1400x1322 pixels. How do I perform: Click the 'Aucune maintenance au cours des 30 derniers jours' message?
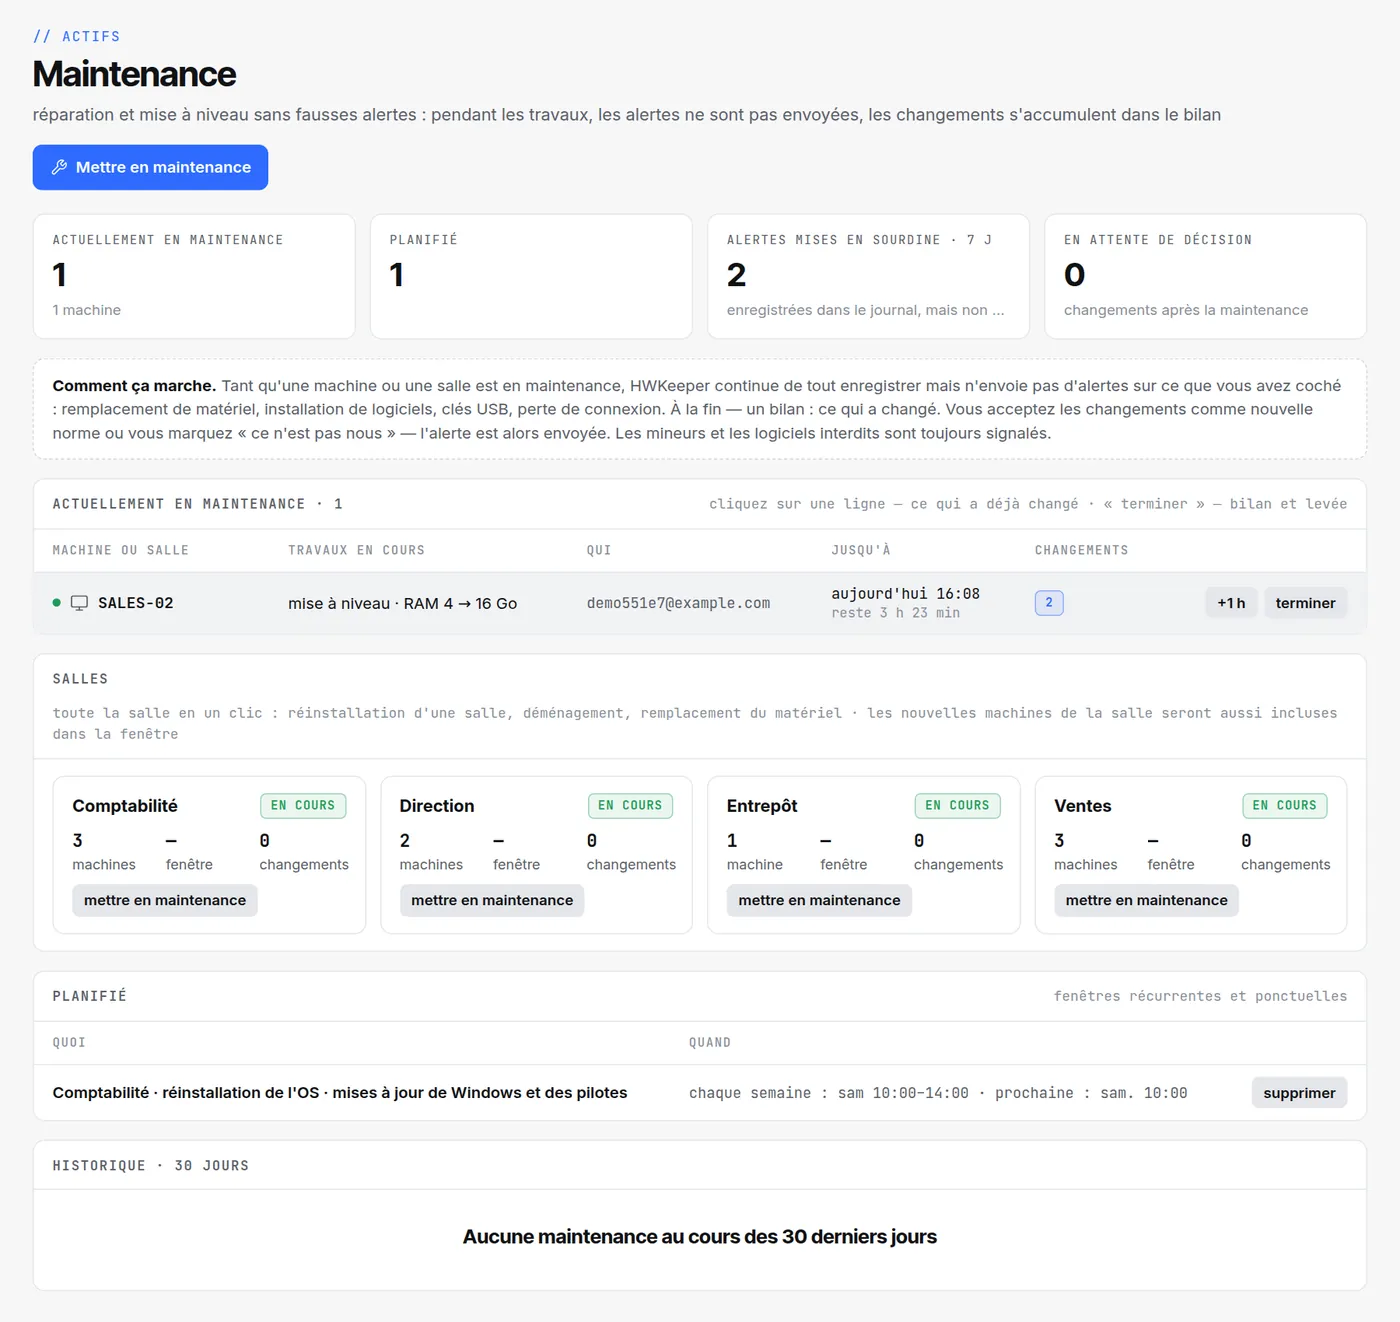(700, 1237)
